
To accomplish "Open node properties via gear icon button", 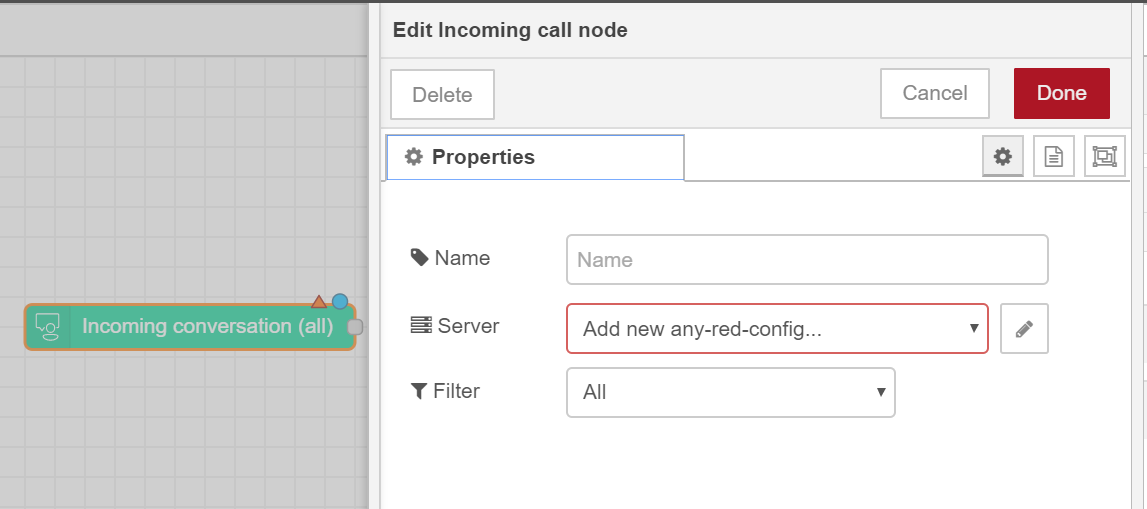I will click(1002, 156).
